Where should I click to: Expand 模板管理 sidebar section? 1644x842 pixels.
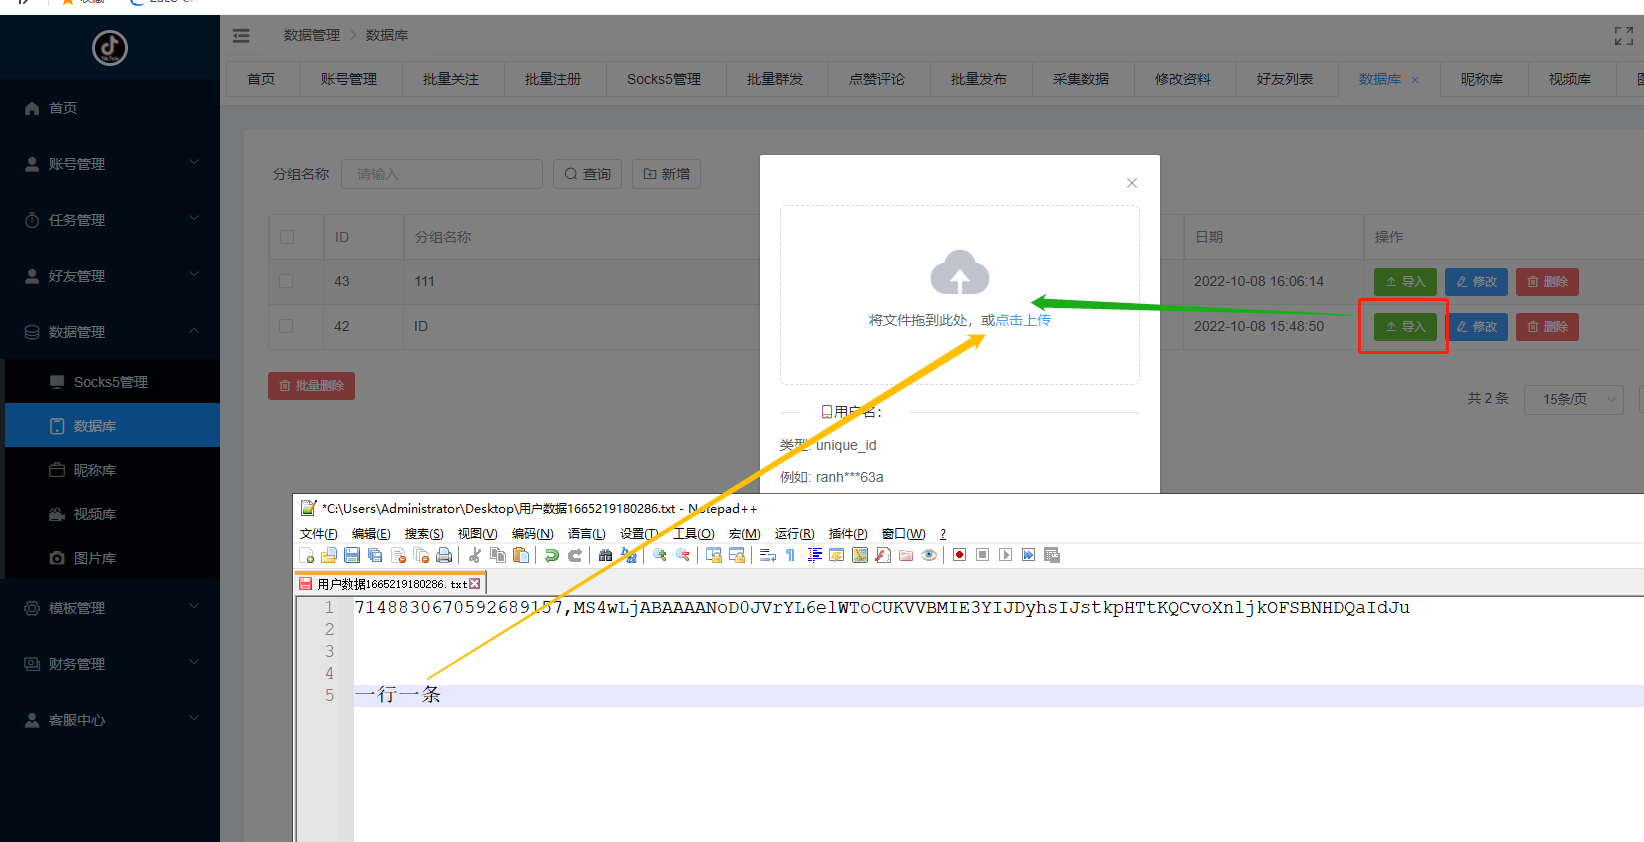pyautogui.click(x=110, y=608)
